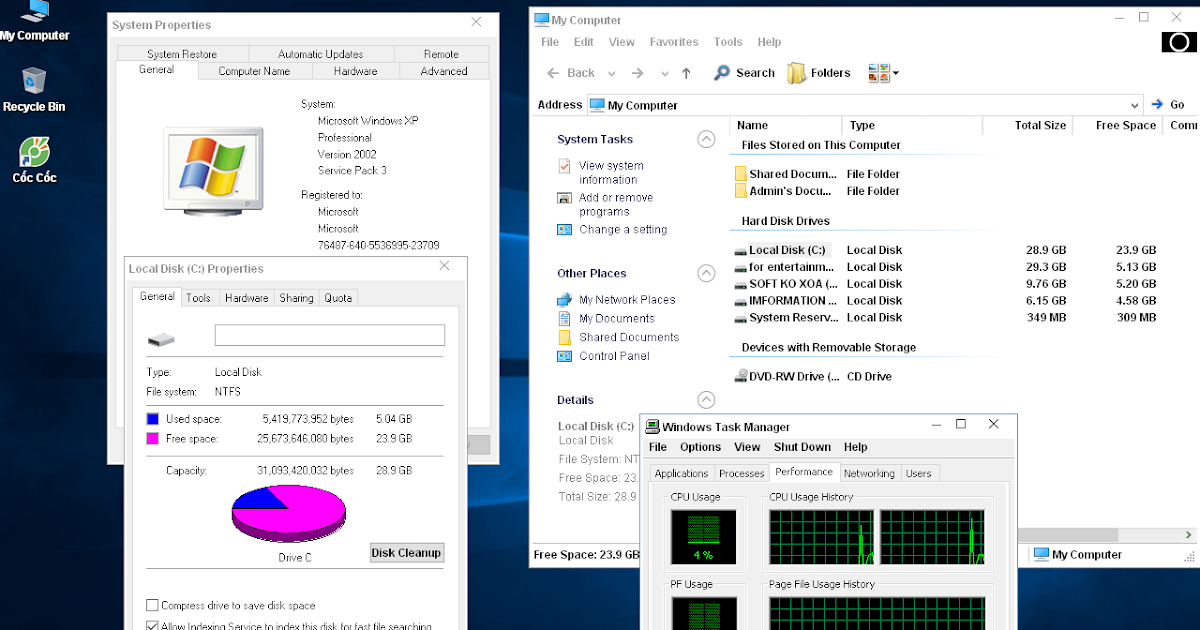The image size is (1200, 630).
Task: Show Folders pane in My Computer
Action: tap(819, 73)
